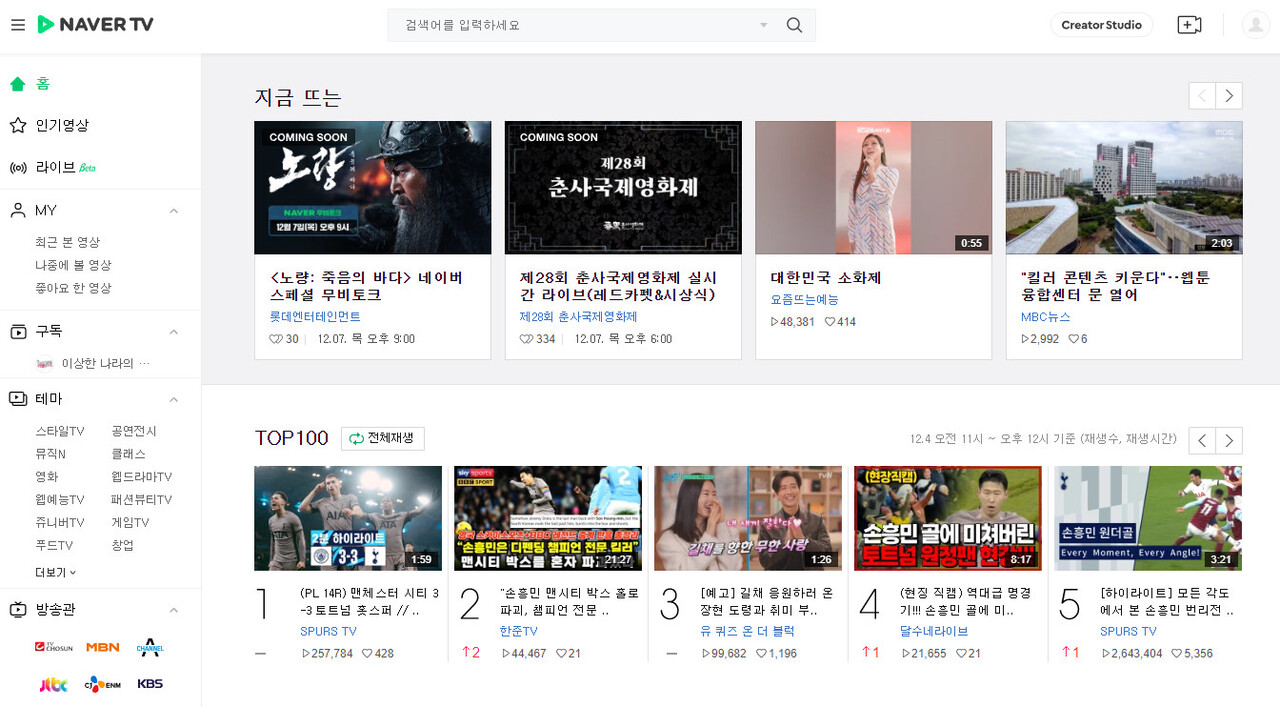Collapse the 구독 section chevron
Screen dimensions: 1280x707
(x=173, y=331)
